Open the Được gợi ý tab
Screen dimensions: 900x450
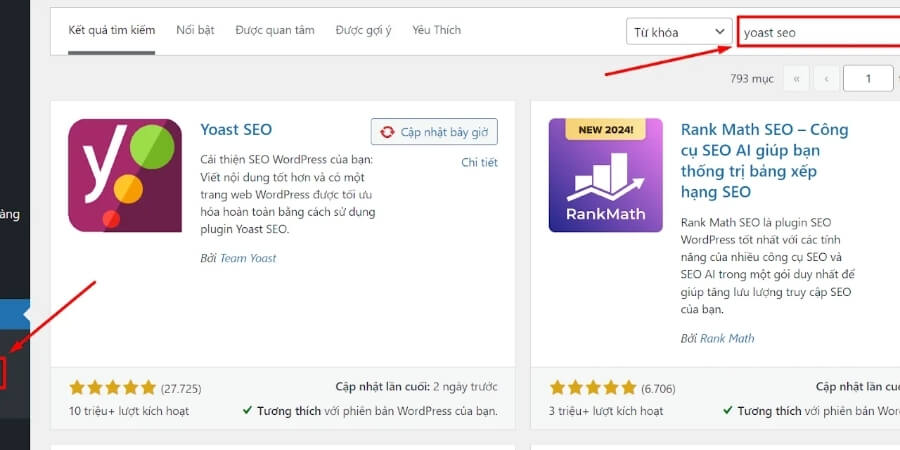[x=363, y=30]
